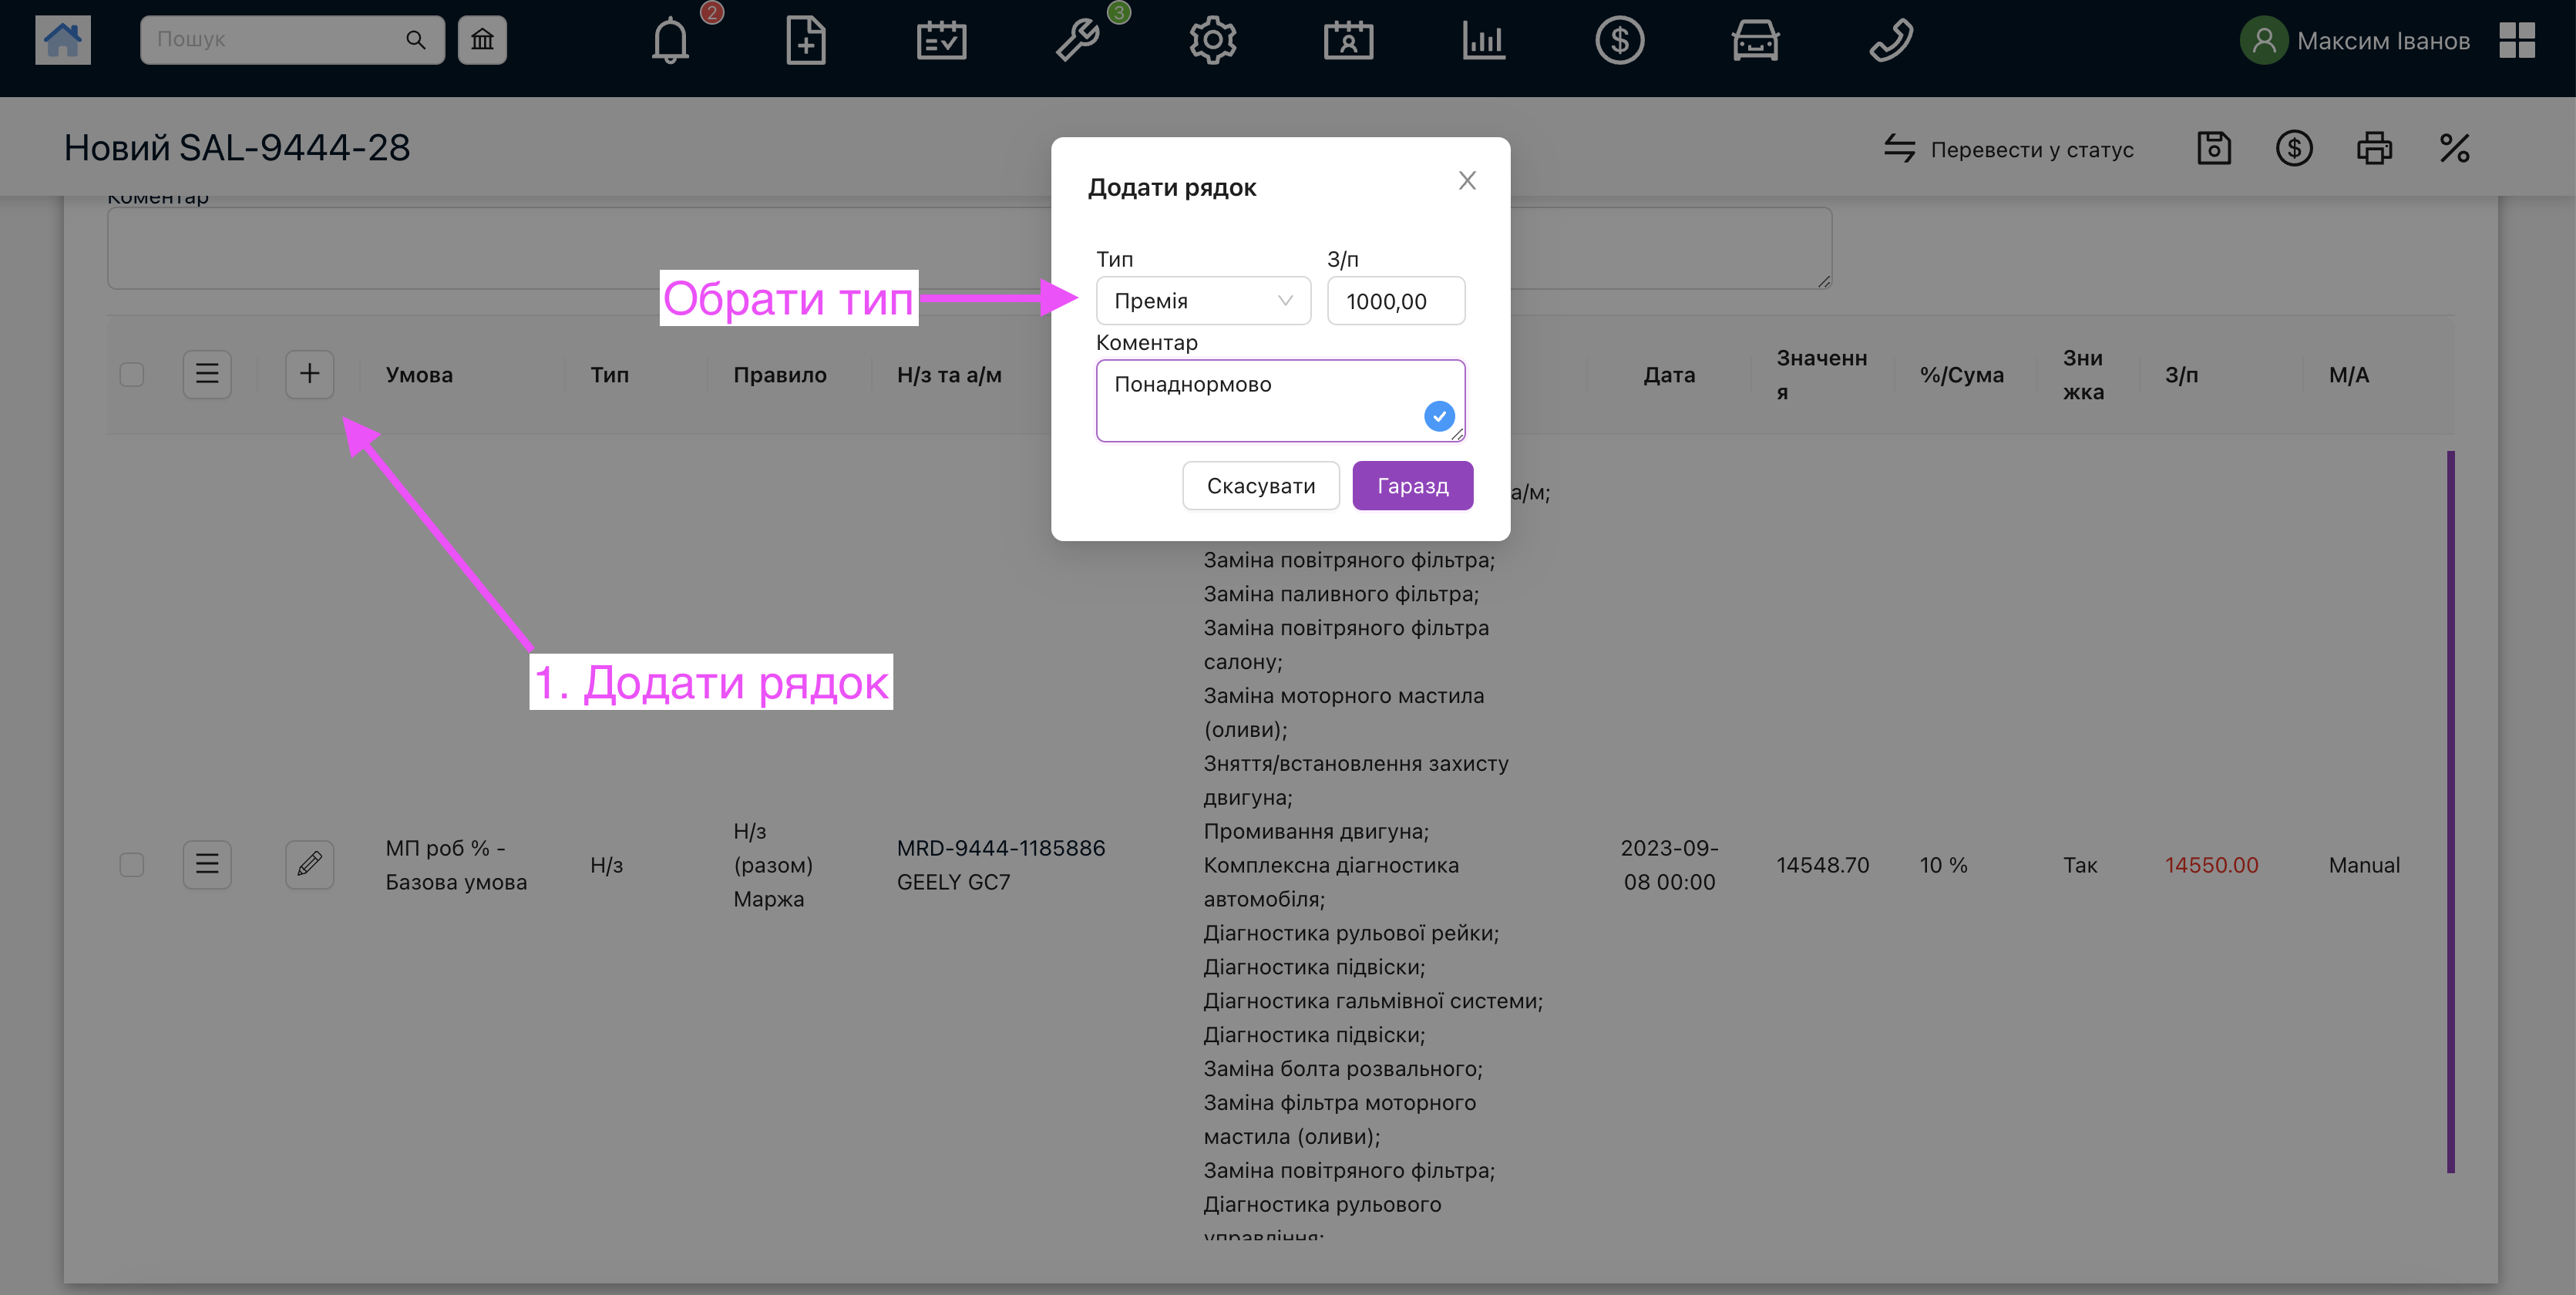
Task: Open the header hamburger menu in table
Action: 207,375
